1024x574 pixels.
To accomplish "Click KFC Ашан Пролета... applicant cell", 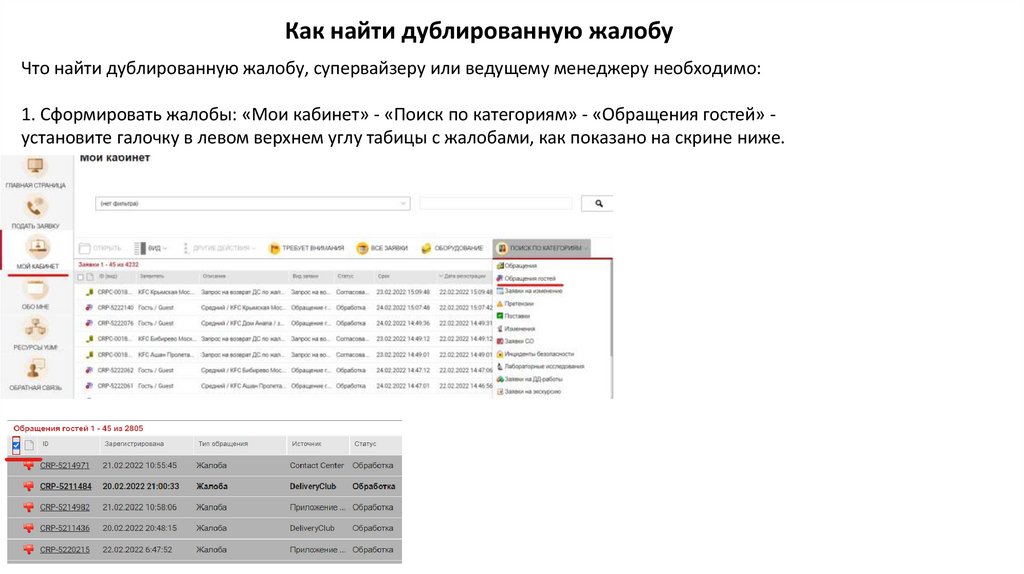I will coord(165,355).
